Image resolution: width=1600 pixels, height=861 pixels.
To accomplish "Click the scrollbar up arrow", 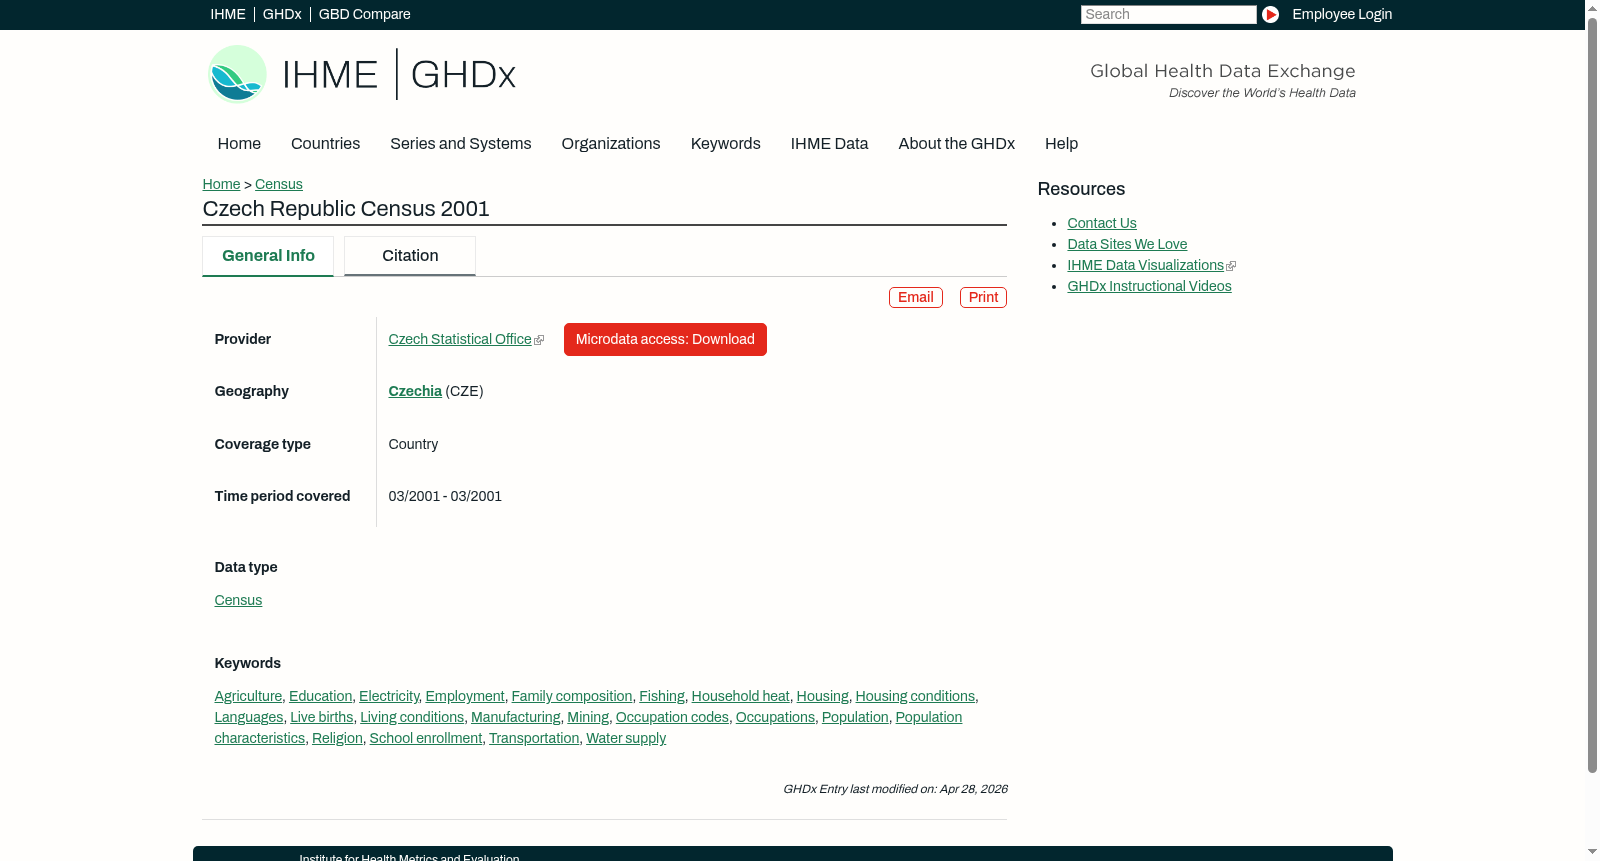I will point(1592,7).
